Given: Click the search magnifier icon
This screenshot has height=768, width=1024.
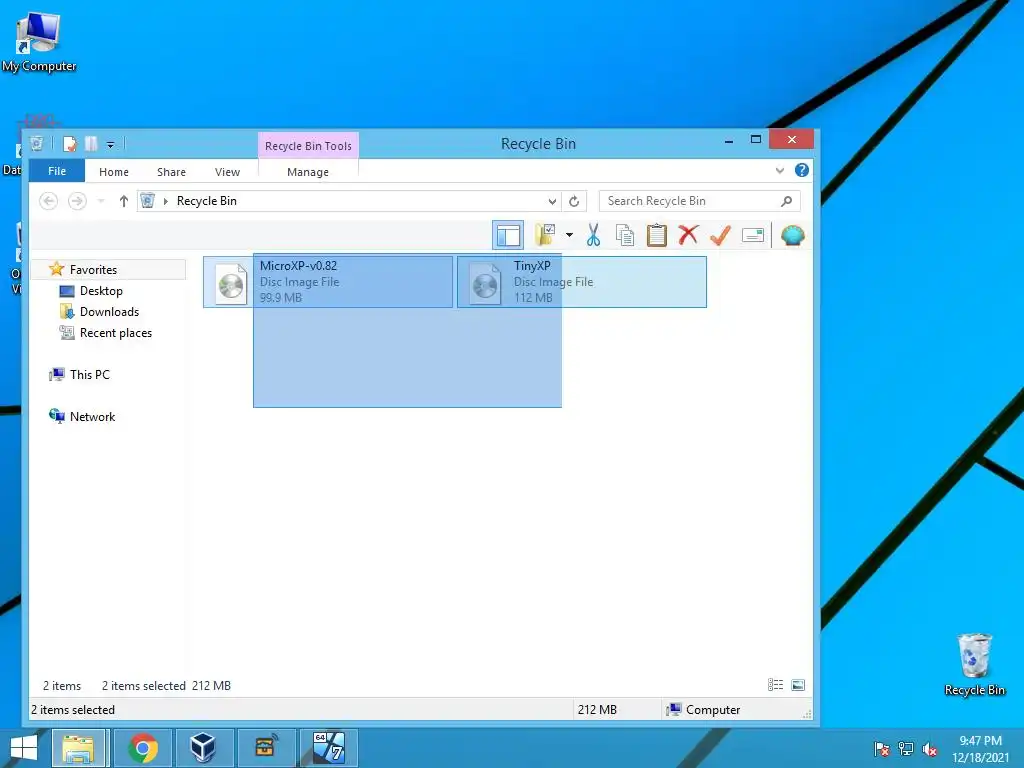Looking at the screenshot, I should [786, 201].
